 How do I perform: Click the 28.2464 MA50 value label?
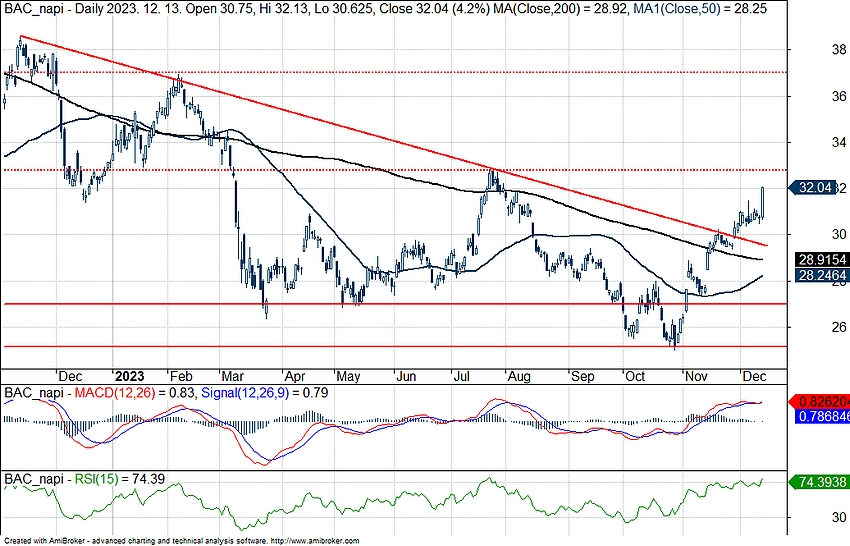point(822,275)
